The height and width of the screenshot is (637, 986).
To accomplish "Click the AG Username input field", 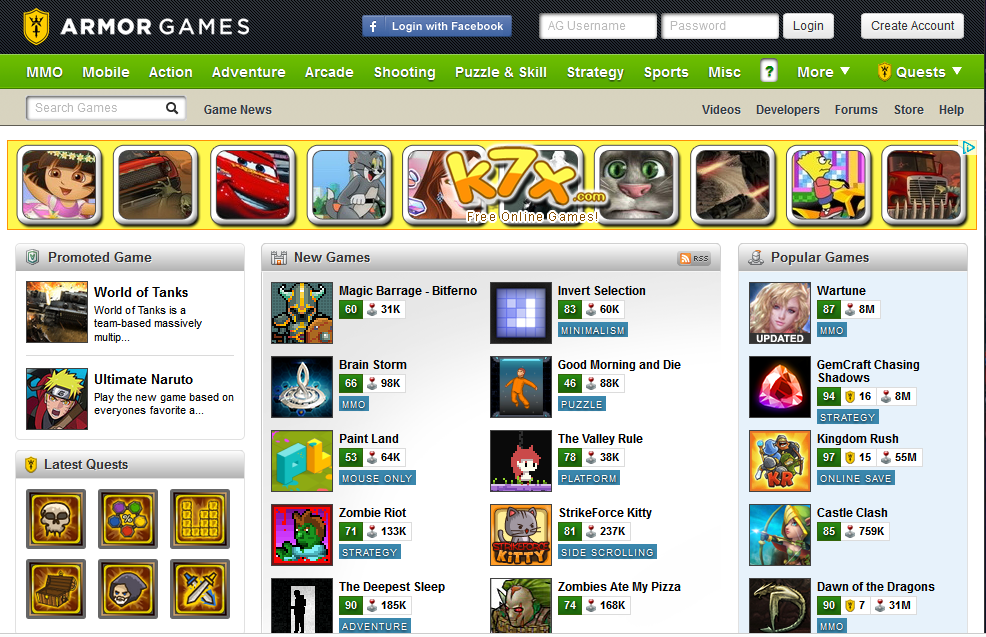I will (598, 26).
